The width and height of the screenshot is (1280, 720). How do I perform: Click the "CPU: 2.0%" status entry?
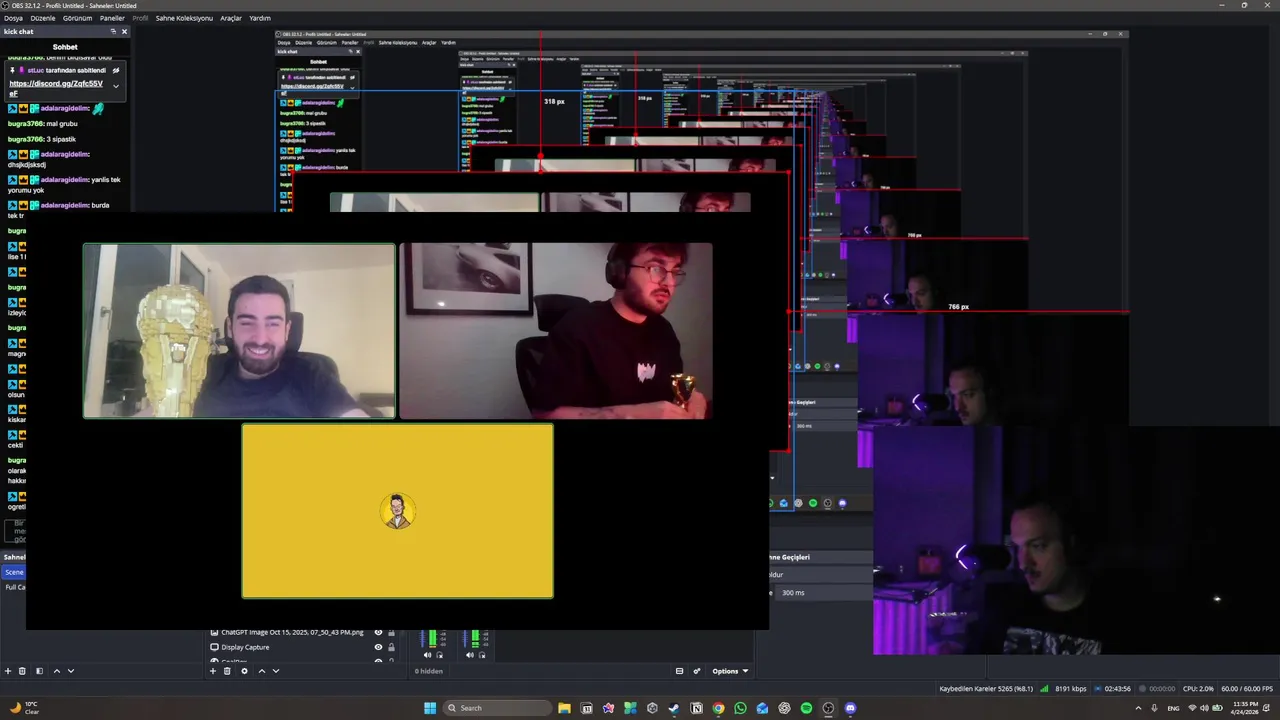(x=1198, y=688)
